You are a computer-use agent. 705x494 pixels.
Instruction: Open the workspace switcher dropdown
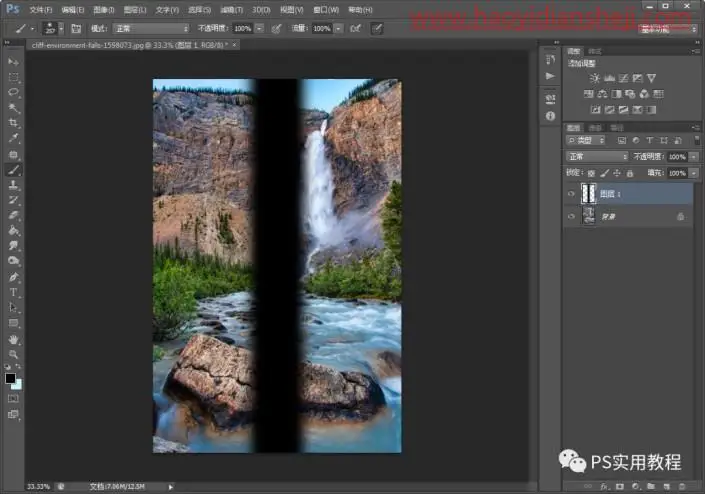point(667,29)
